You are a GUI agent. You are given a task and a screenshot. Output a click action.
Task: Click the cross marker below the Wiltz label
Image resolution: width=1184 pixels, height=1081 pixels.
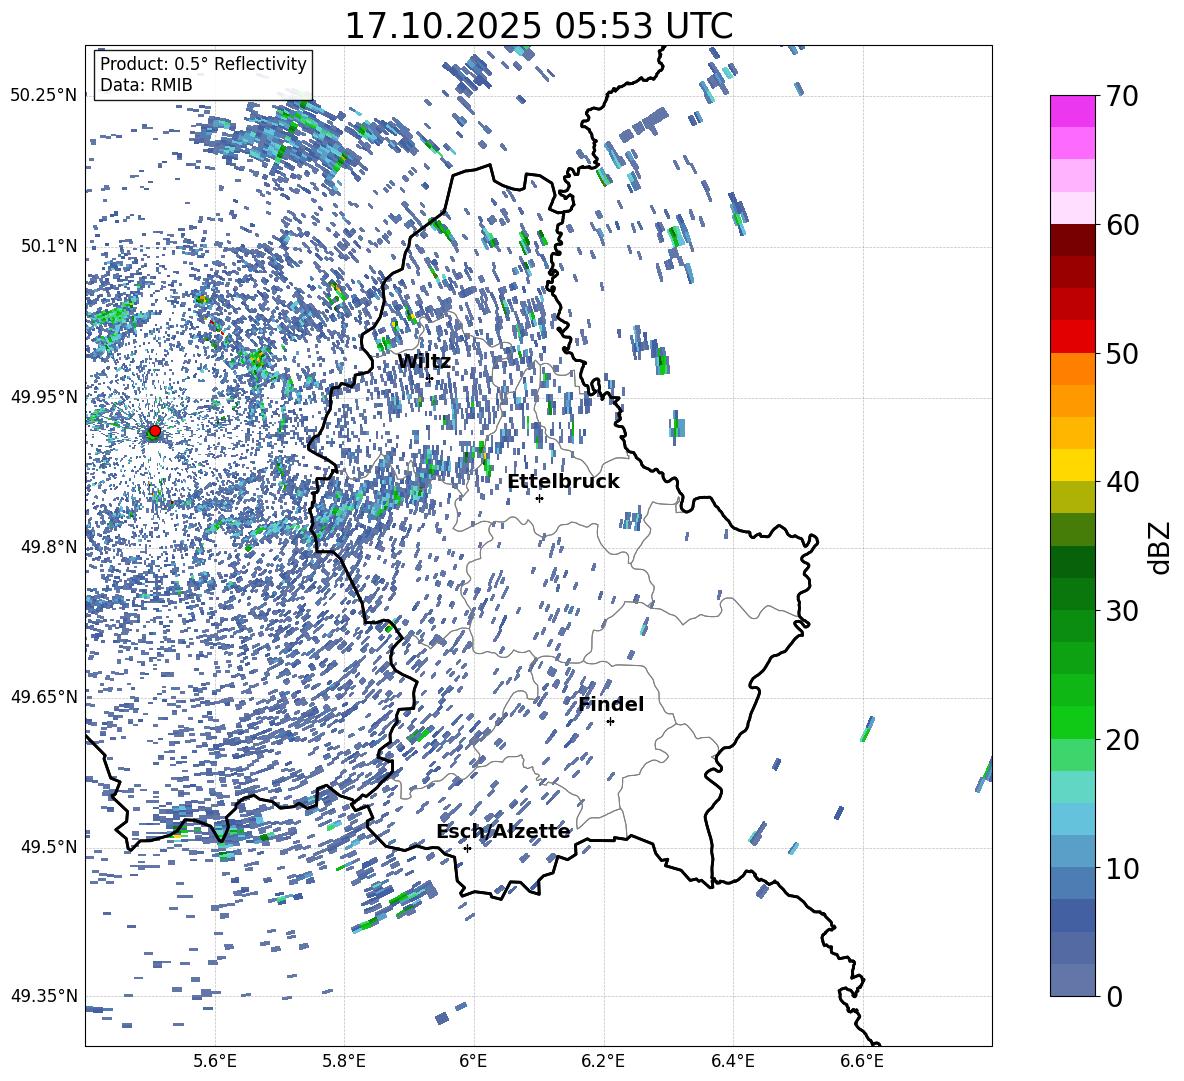pyautogui.click(x=429, y=379)
